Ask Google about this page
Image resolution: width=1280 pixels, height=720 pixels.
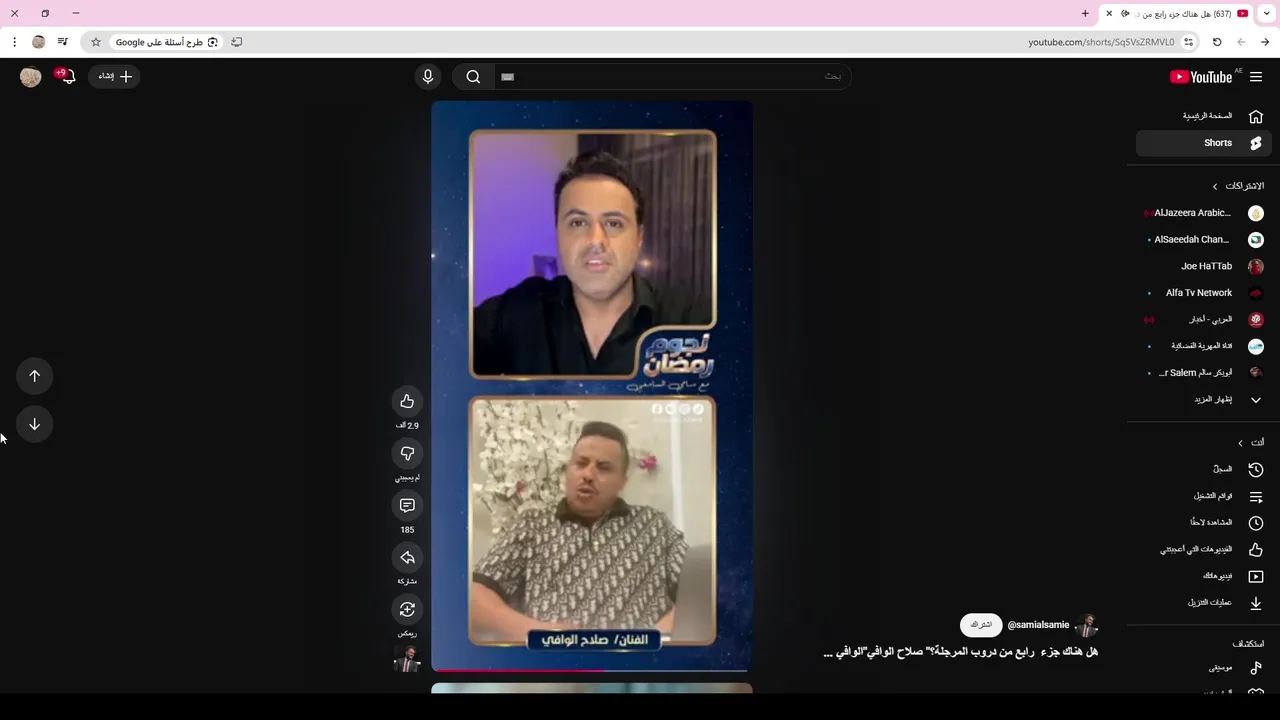pyautogui.click(x=166, y=42)
